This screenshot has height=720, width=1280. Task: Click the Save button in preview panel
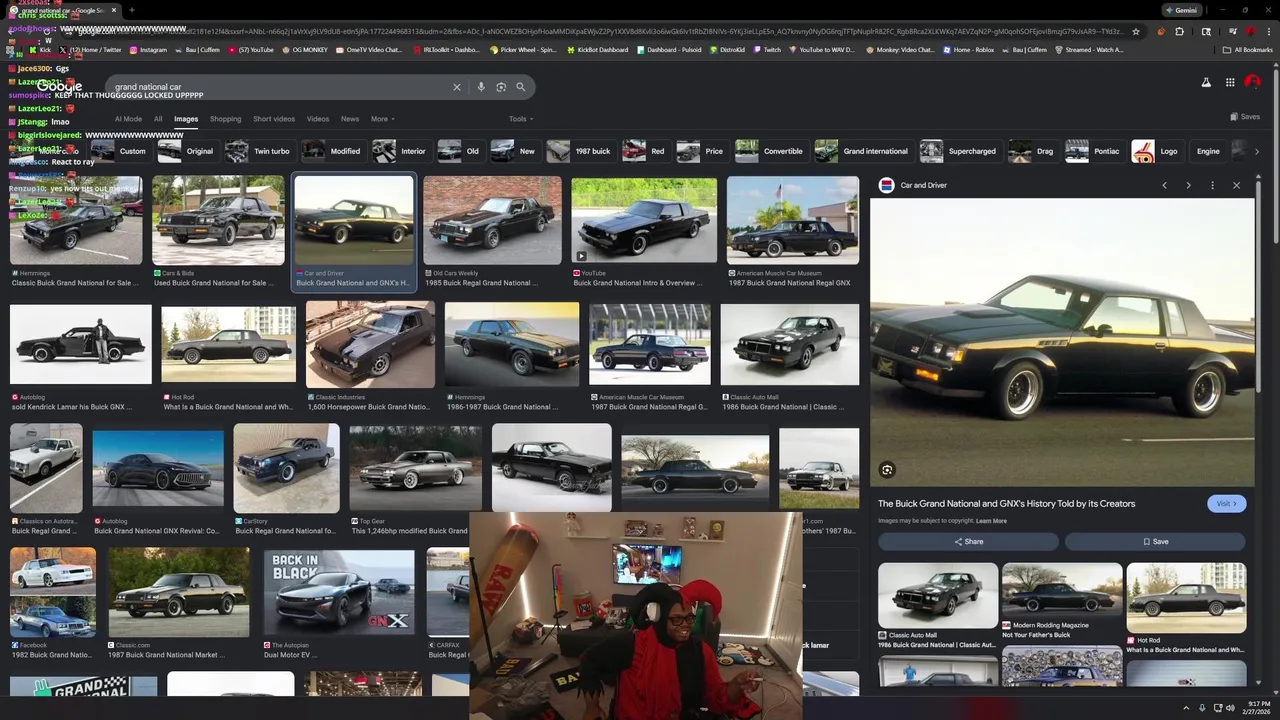1155,542
